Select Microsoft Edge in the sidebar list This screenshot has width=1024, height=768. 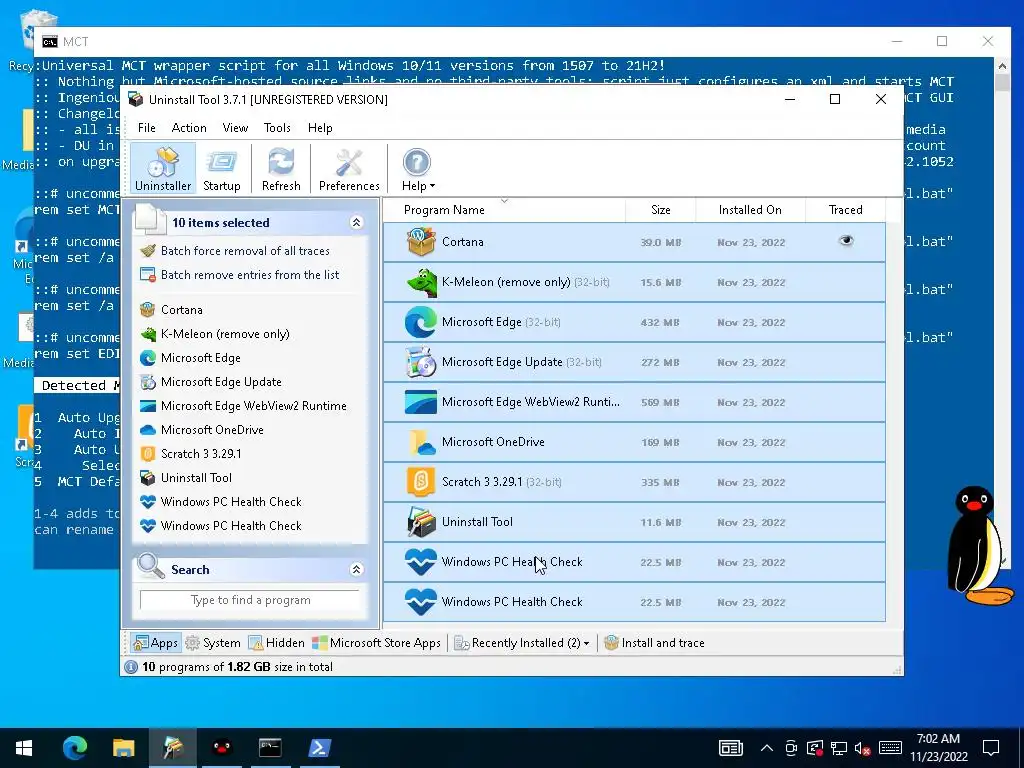[x=200, y=358]
